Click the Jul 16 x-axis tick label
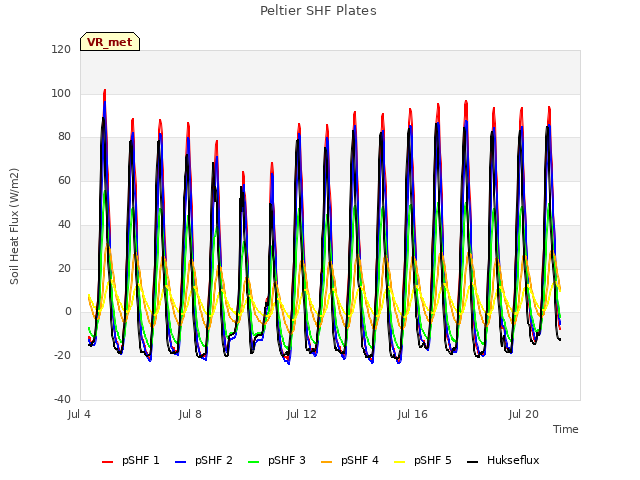 point(413,415)
